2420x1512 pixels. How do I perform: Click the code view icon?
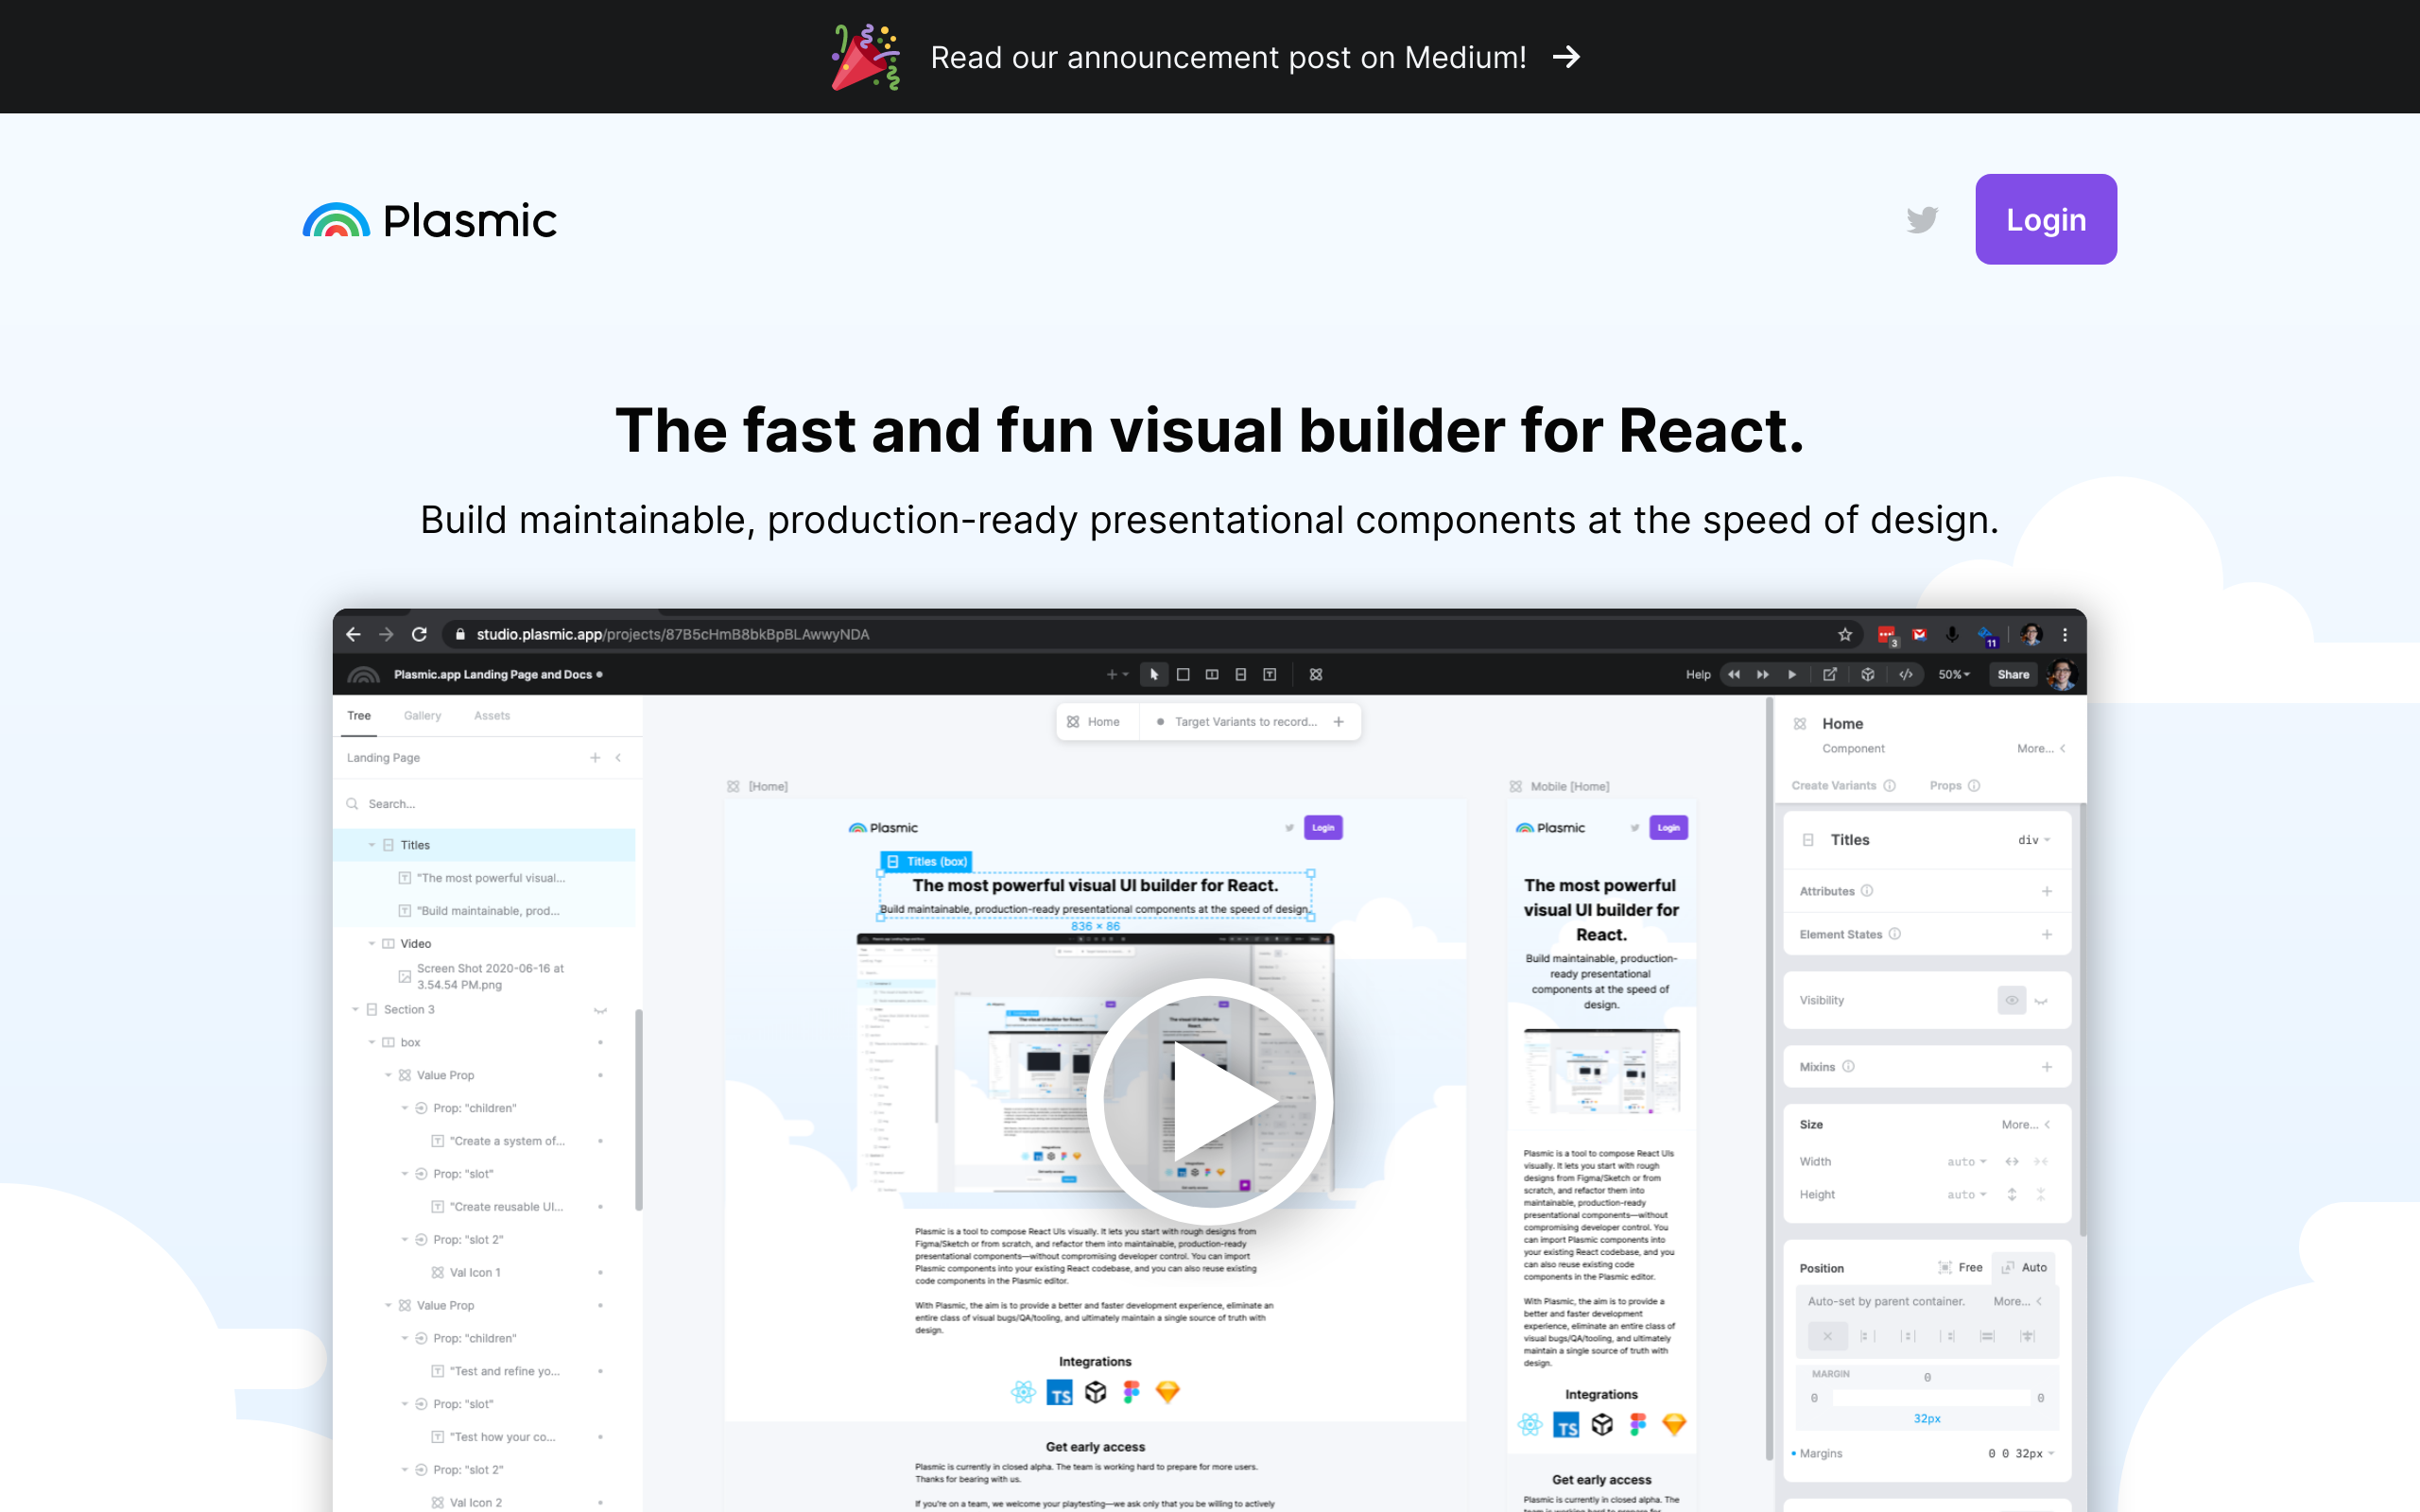coord(1906,675)
